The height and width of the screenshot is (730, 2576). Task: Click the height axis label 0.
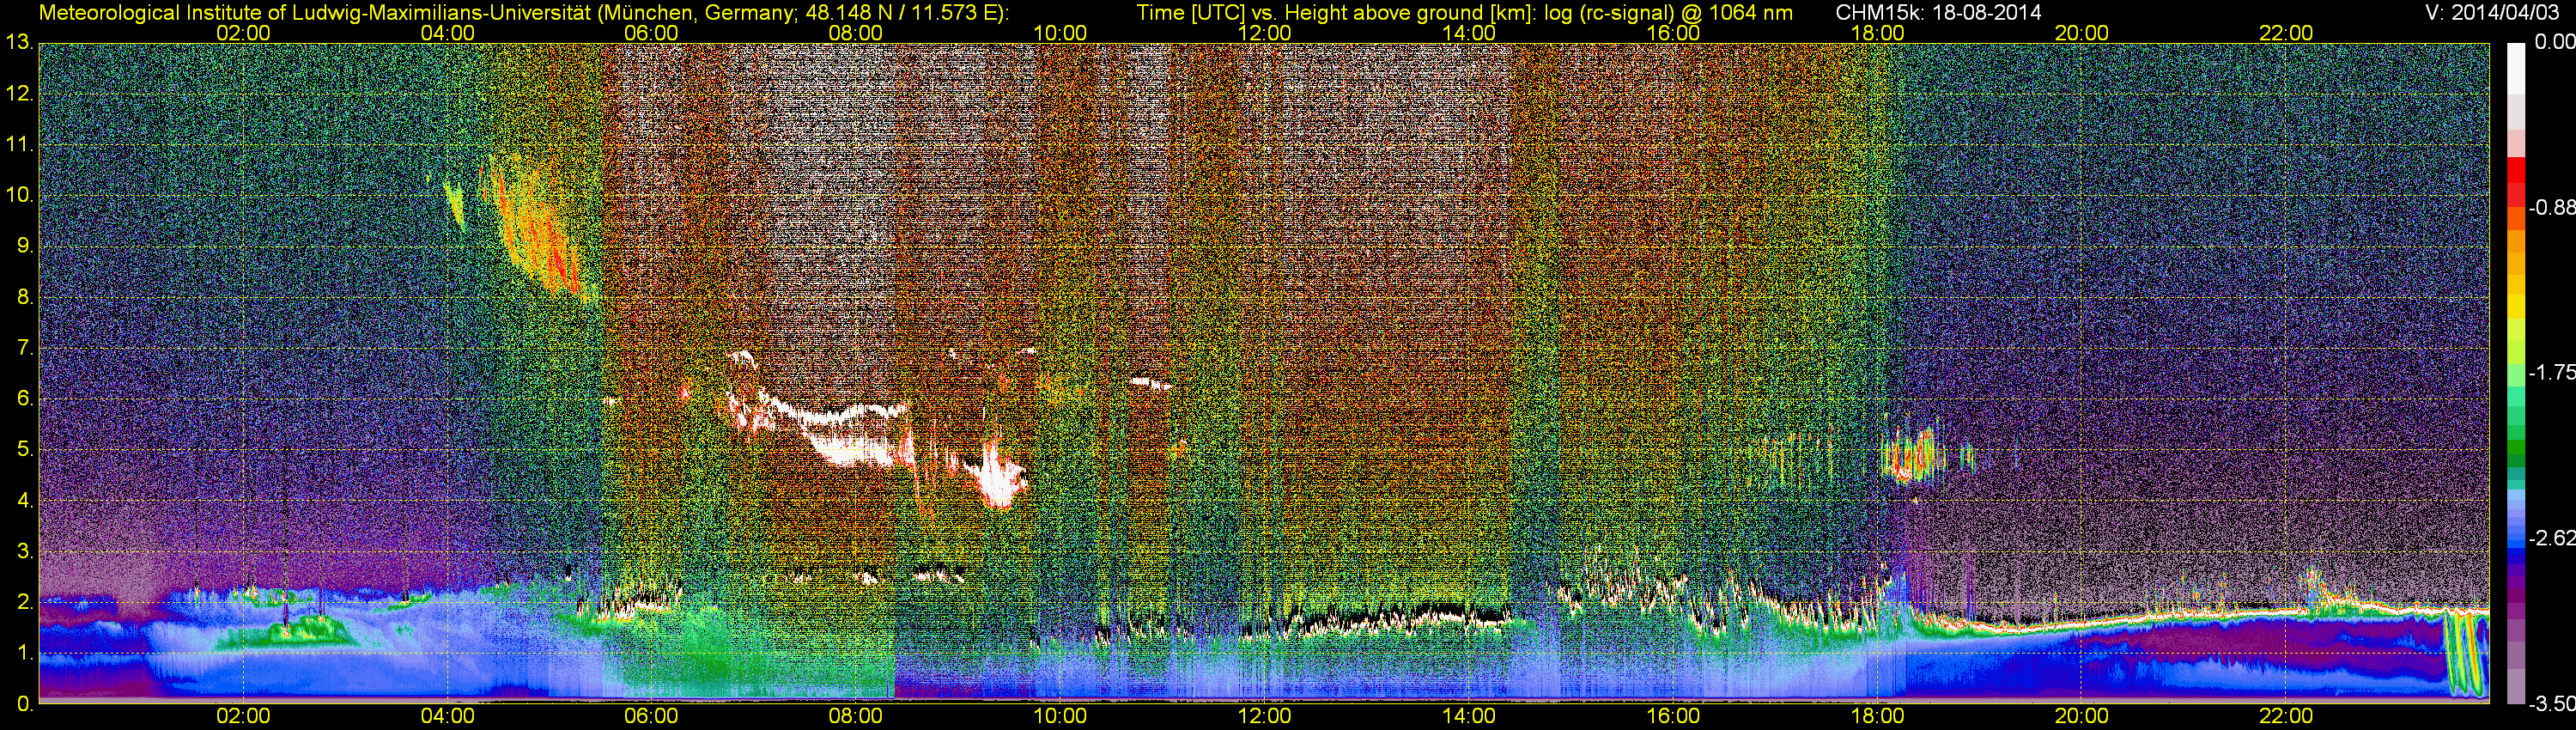pos(25,704)
